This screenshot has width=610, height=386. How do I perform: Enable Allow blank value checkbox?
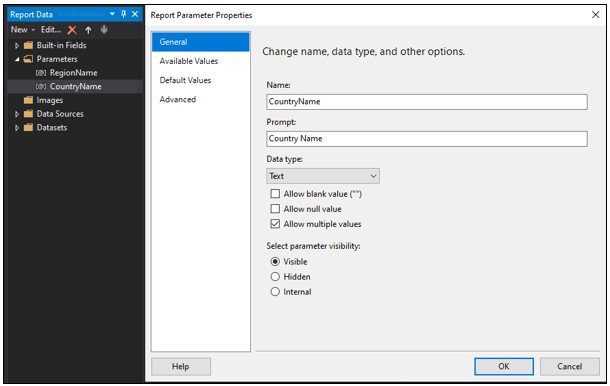(x=275, y=194)
